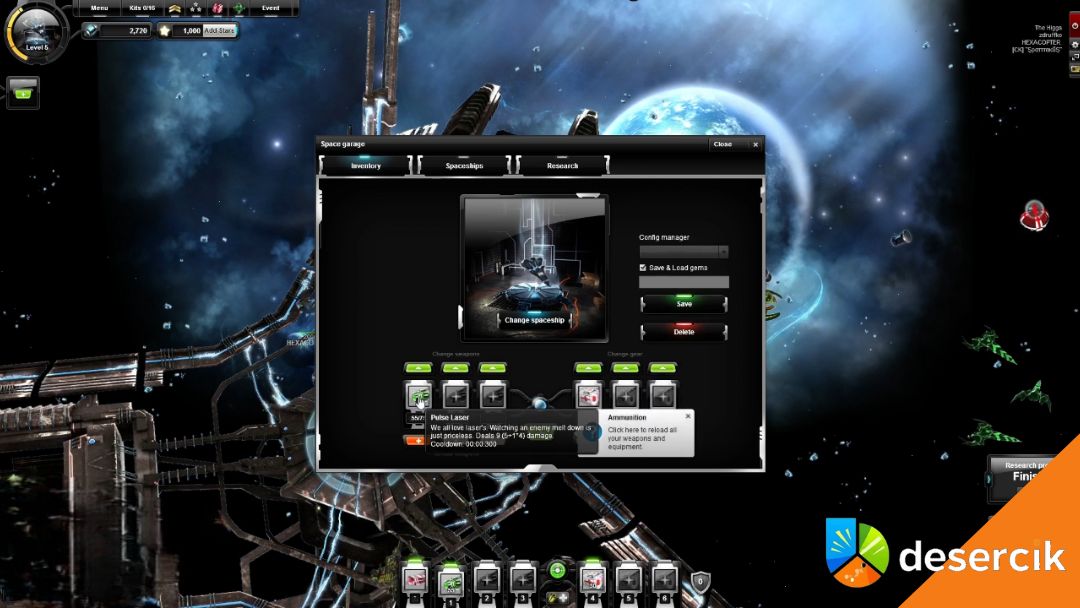Open the red gift box icon in the top bar
1080x608 pixels.
(217, 8)
